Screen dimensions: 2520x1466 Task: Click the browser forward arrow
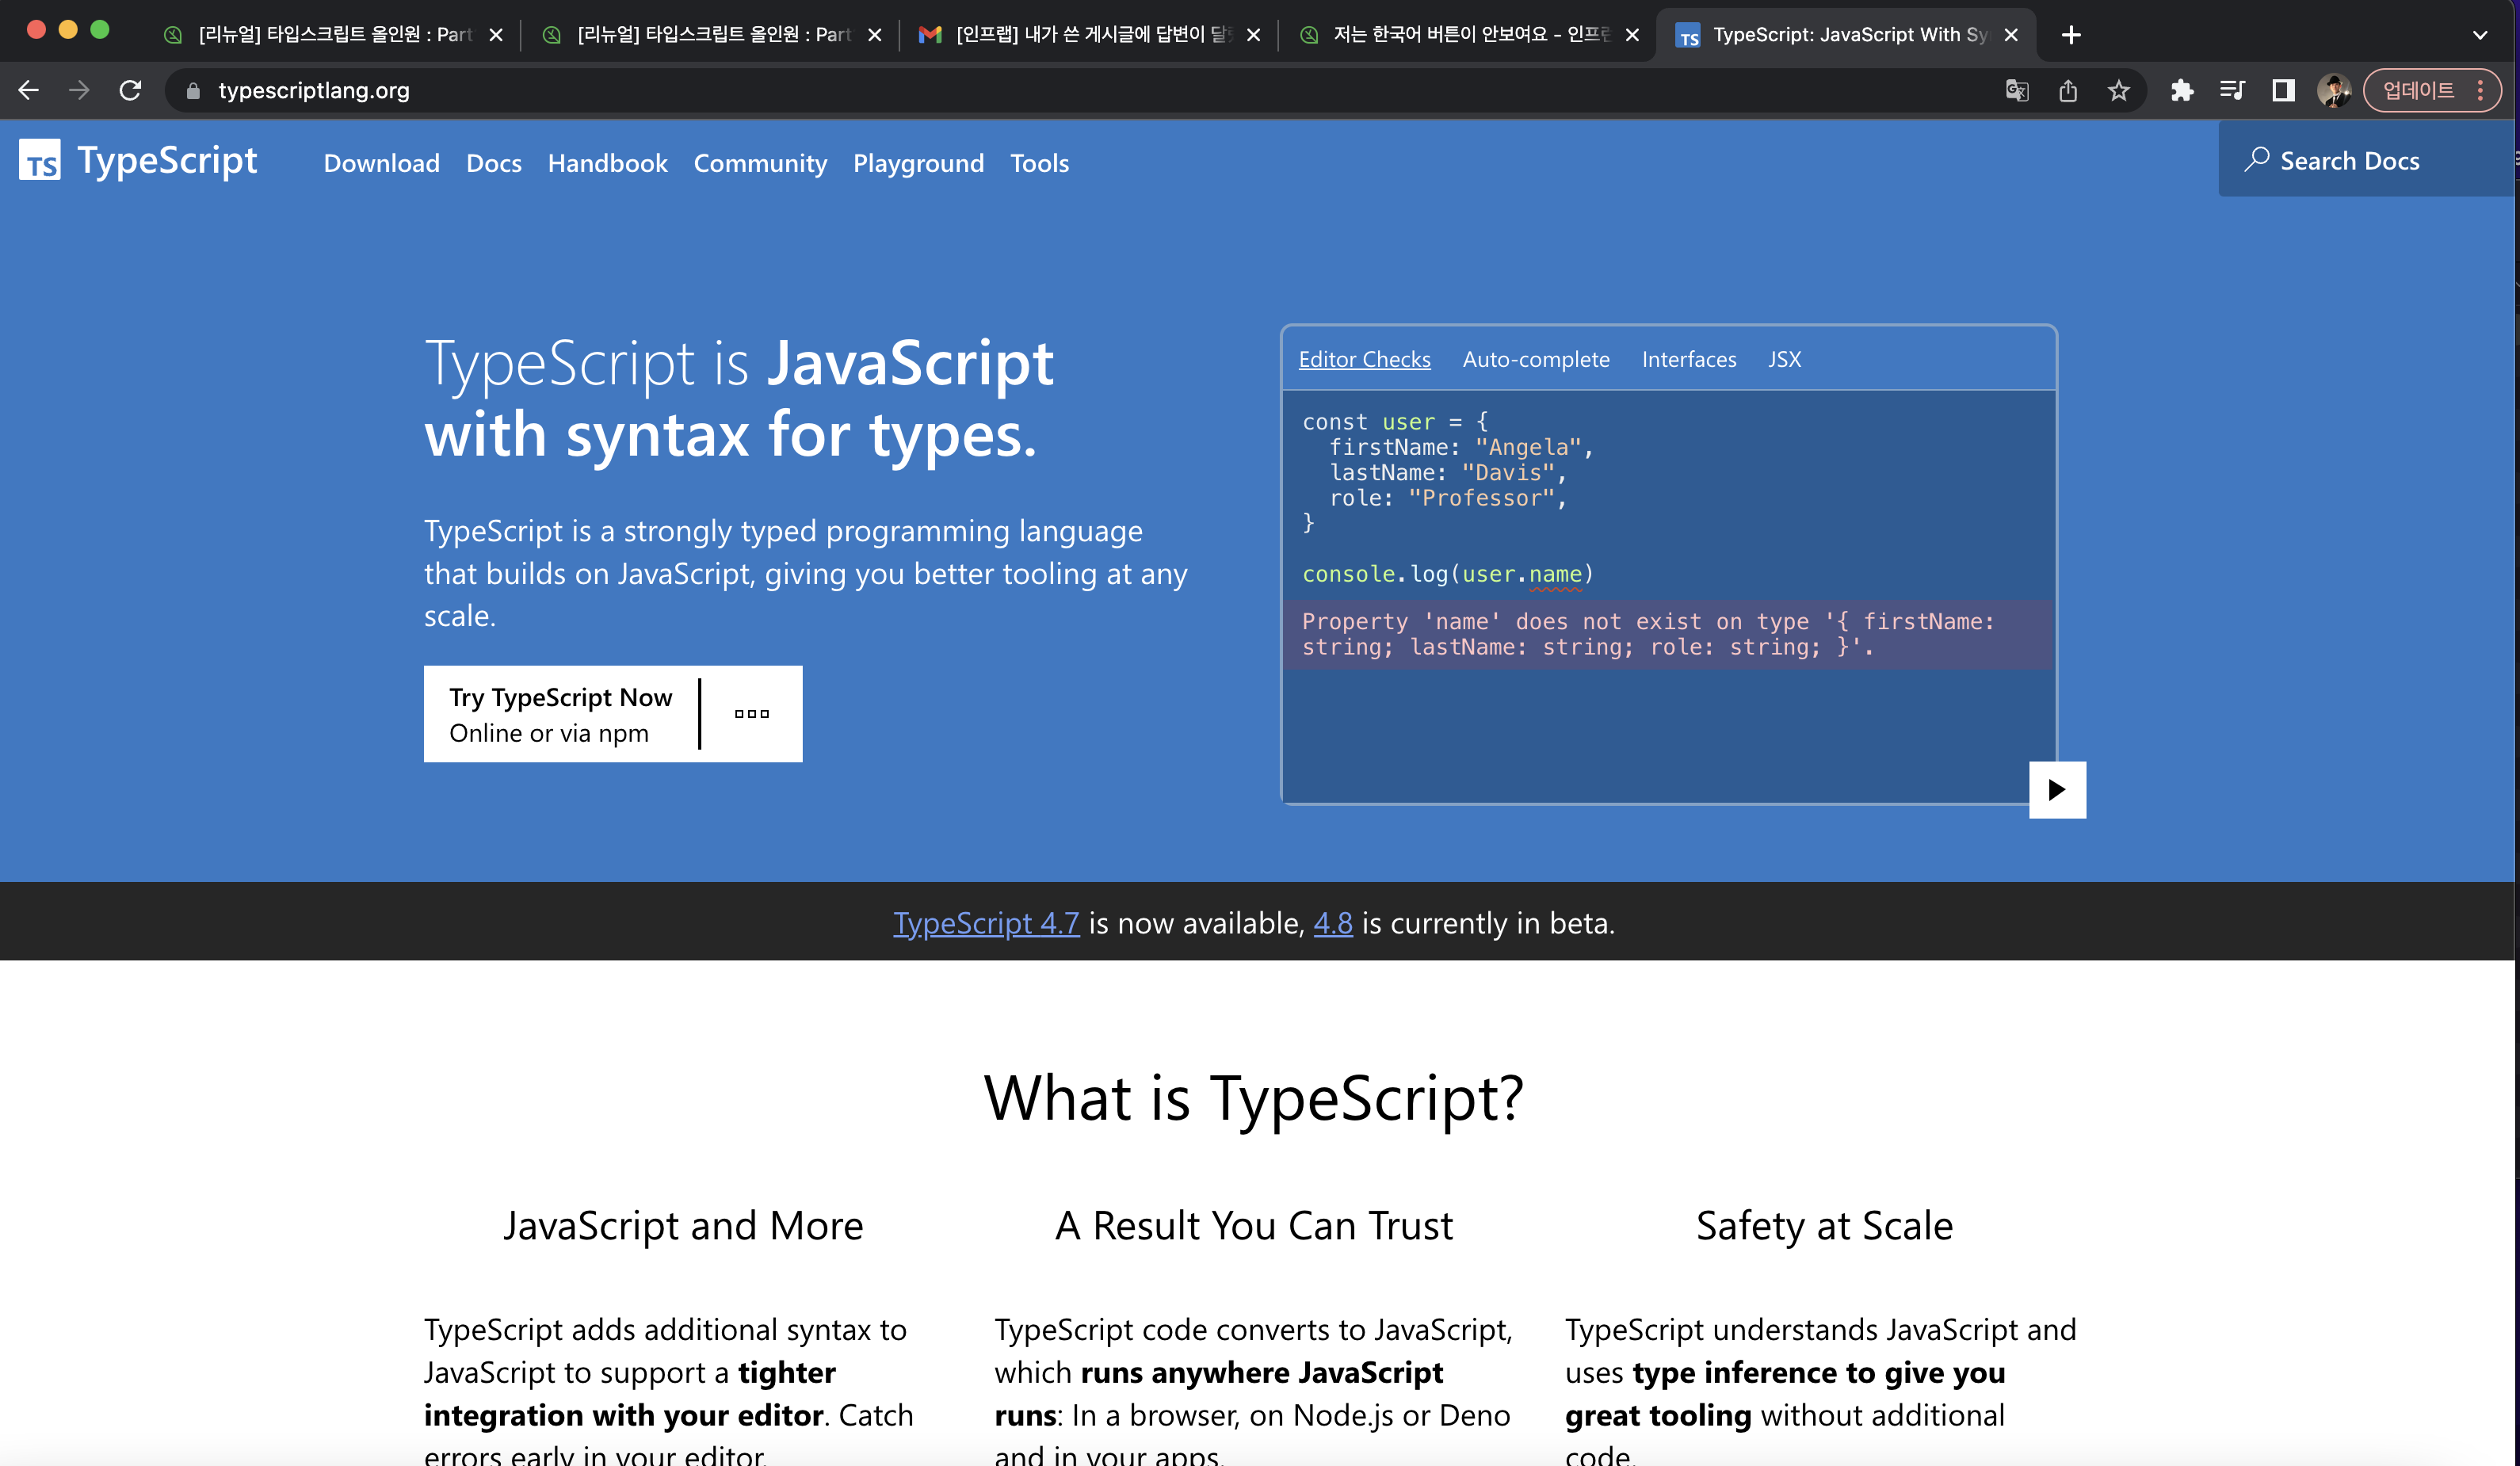[x=79, y=90]
